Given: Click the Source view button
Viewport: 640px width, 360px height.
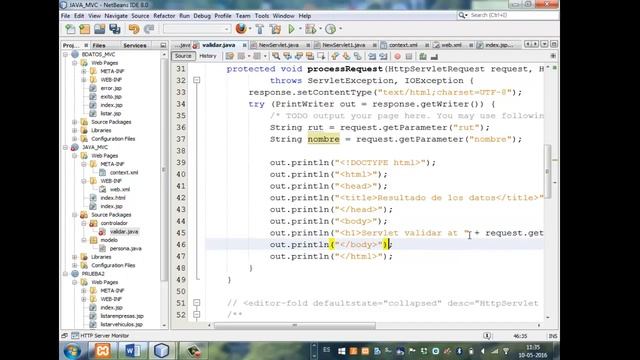Looking at the screenshot, I should click(x=183, y=56).
